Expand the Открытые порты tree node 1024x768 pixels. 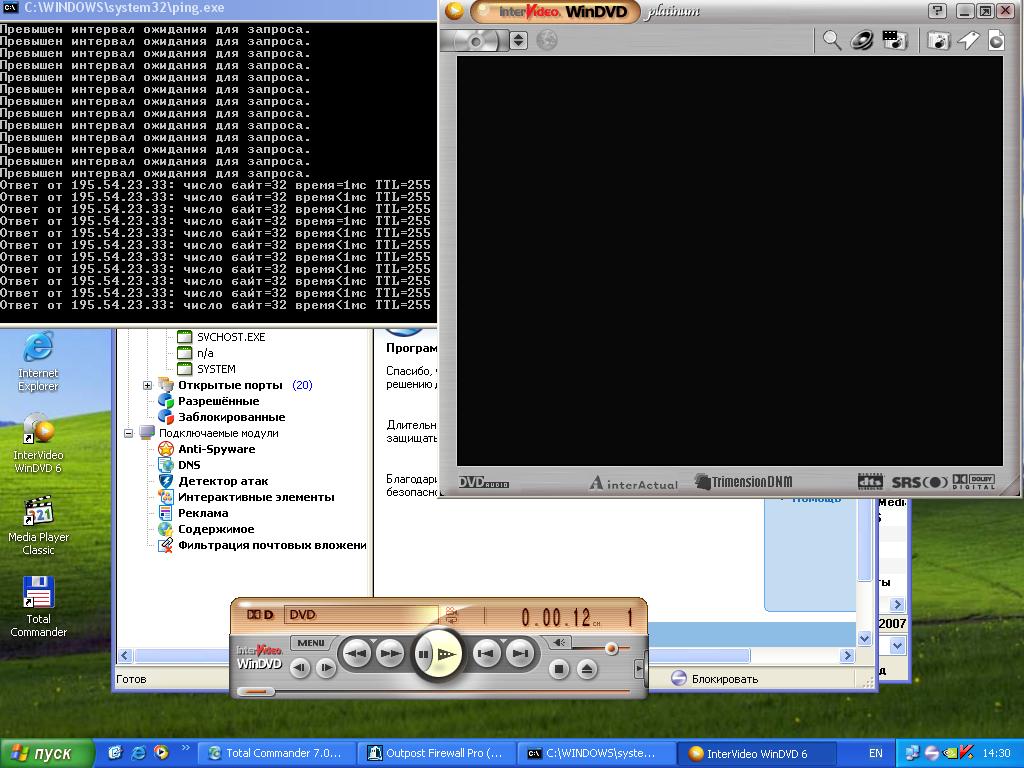(147, 385)
